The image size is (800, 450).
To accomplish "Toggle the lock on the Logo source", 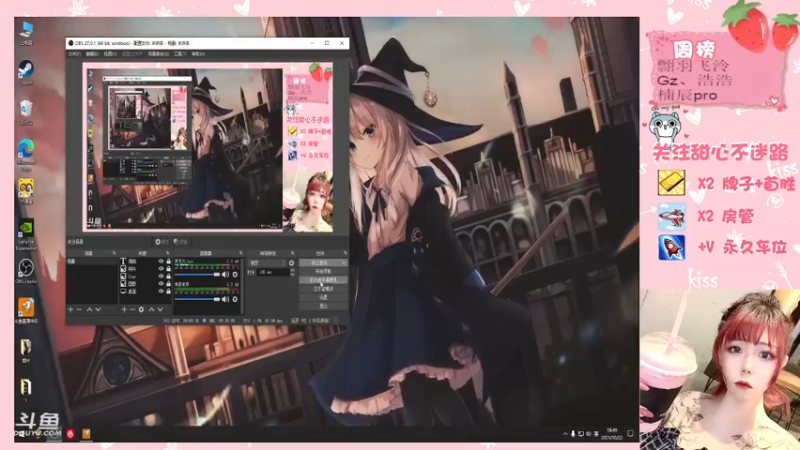I will [168, 276].
